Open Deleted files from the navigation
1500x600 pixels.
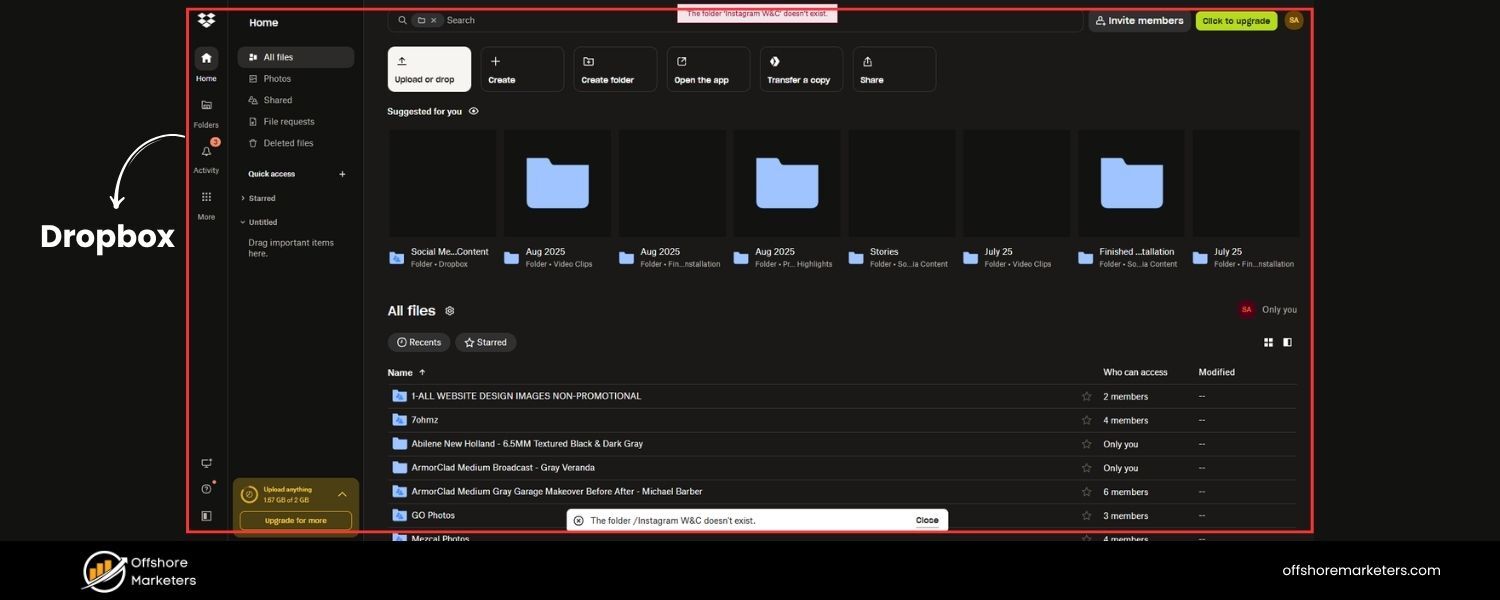coord(288,142)
